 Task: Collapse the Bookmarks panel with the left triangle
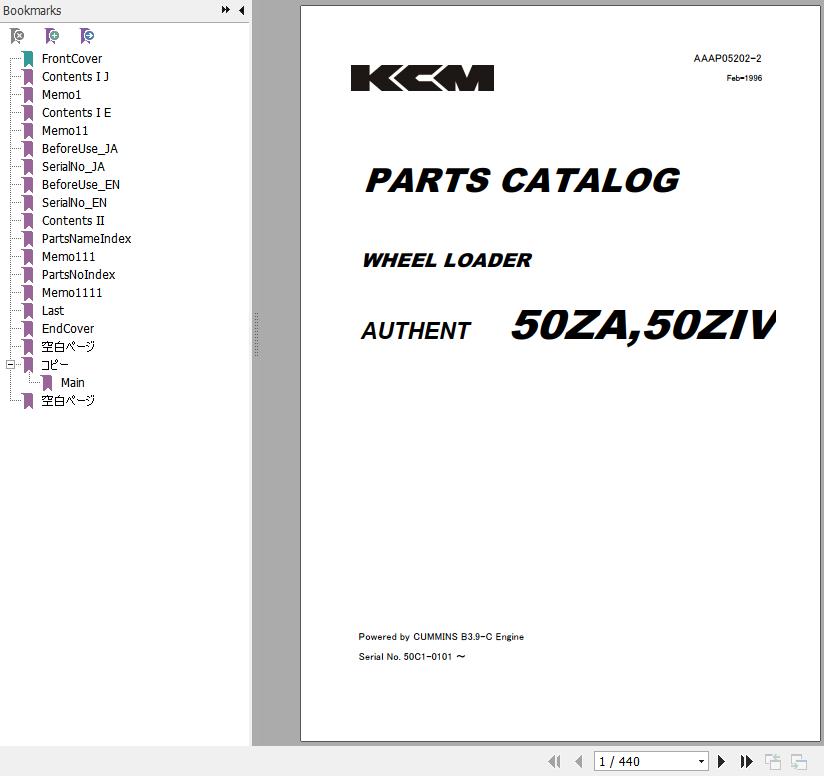coord(242,10)
